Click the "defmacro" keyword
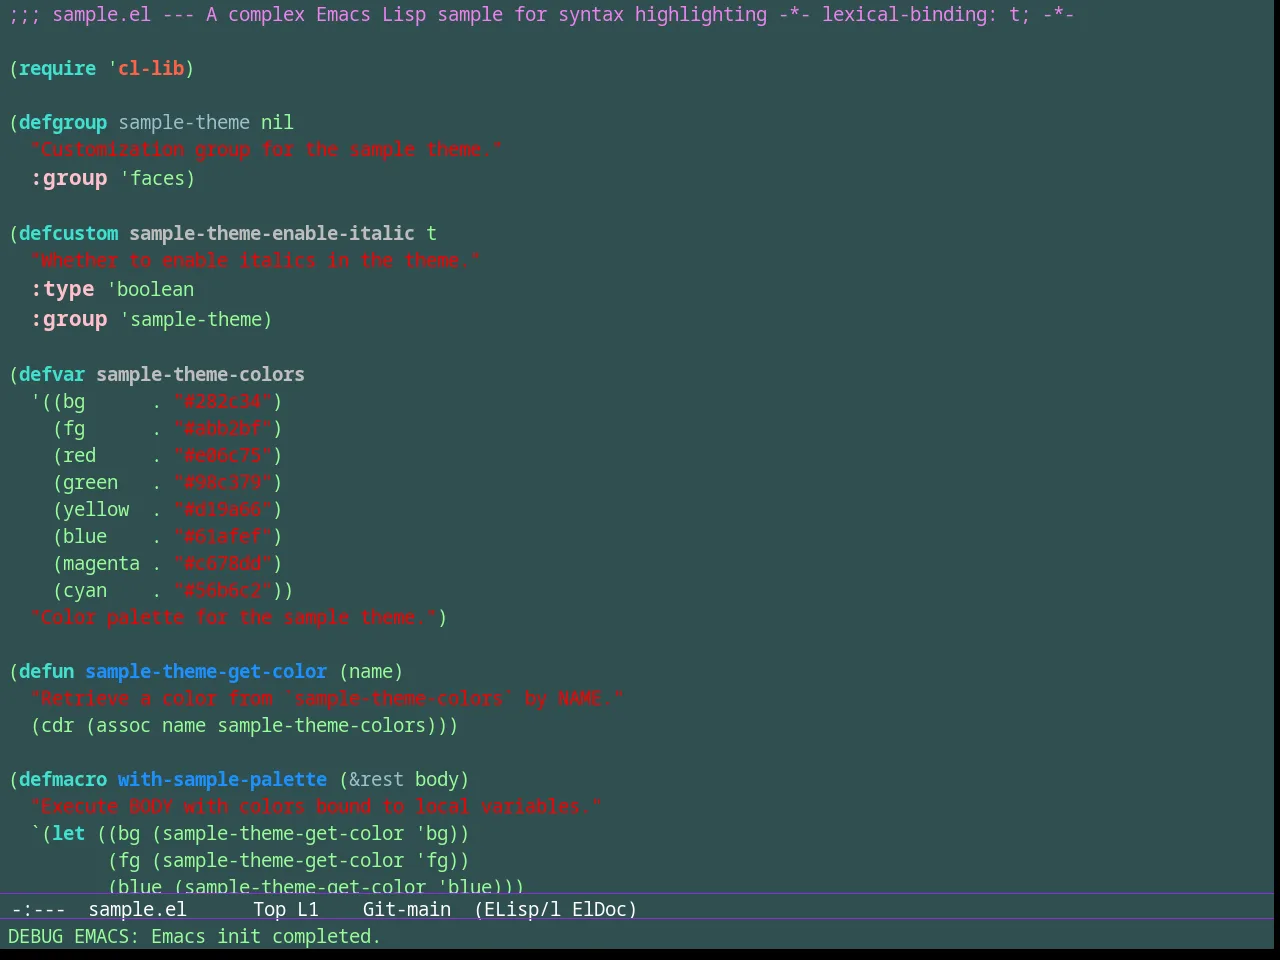The height and width of the screenshot is (960, 1280). click(63, 780)
